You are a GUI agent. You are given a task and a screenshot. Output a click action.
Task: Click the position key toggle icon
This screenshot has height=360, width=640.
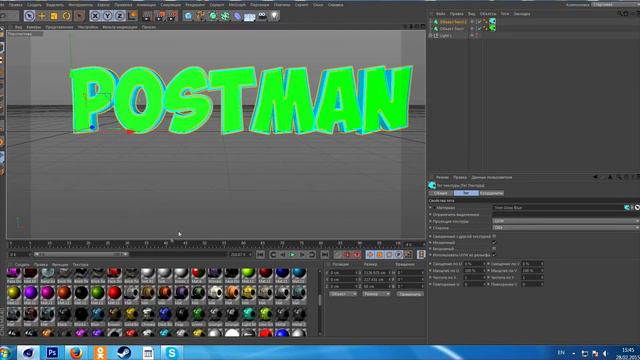pos(370,254)
